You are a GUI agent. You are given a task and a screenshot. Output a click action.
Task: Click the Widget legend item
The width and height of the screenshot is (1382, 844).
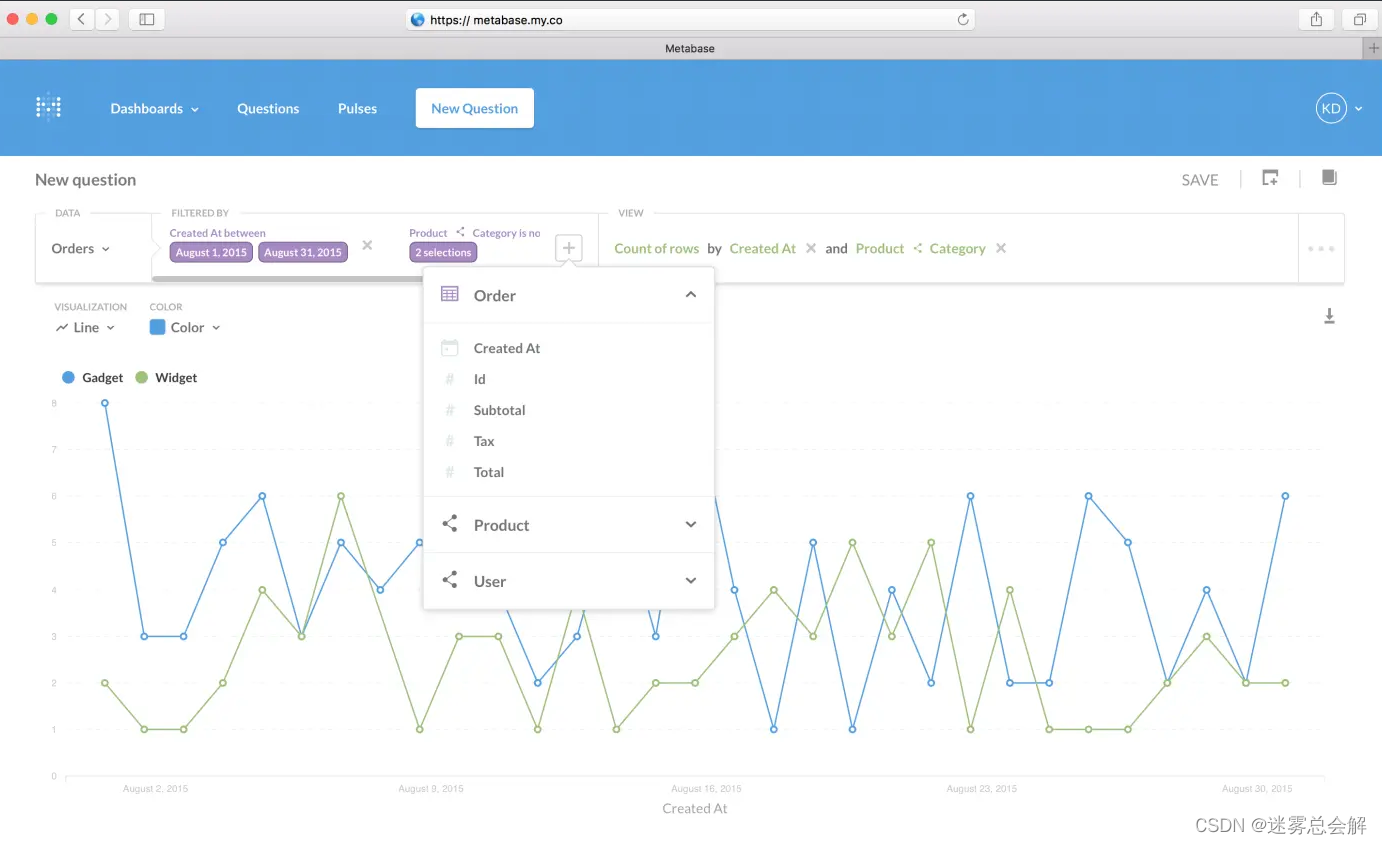[x=166, y=377]
